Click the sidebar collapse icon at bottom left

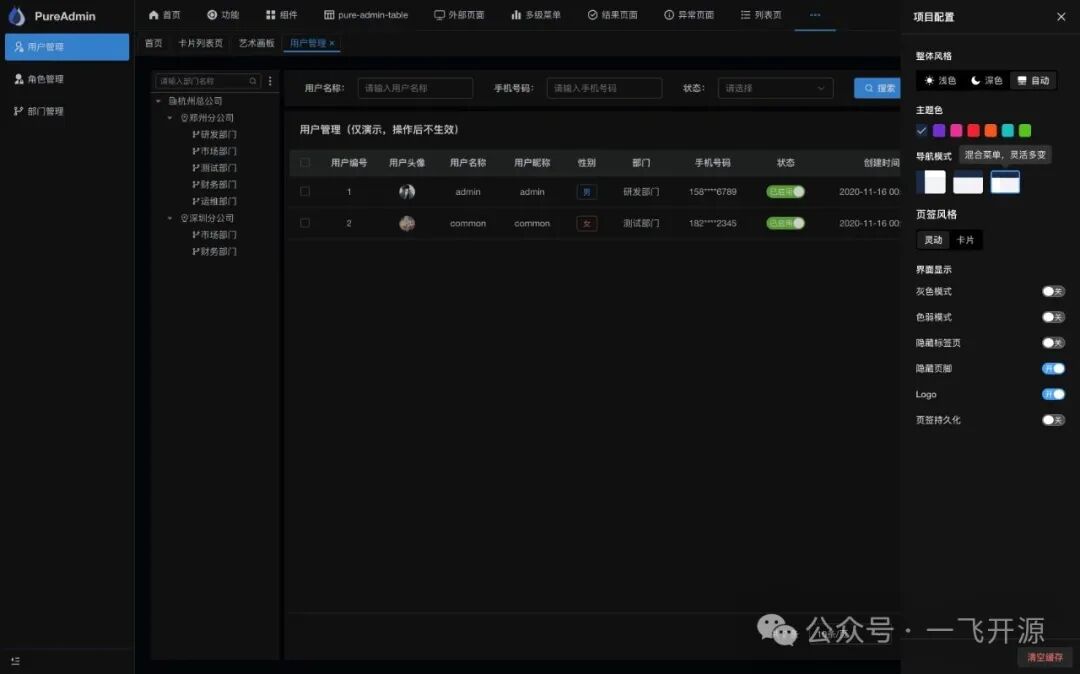(x=15, y=661)
